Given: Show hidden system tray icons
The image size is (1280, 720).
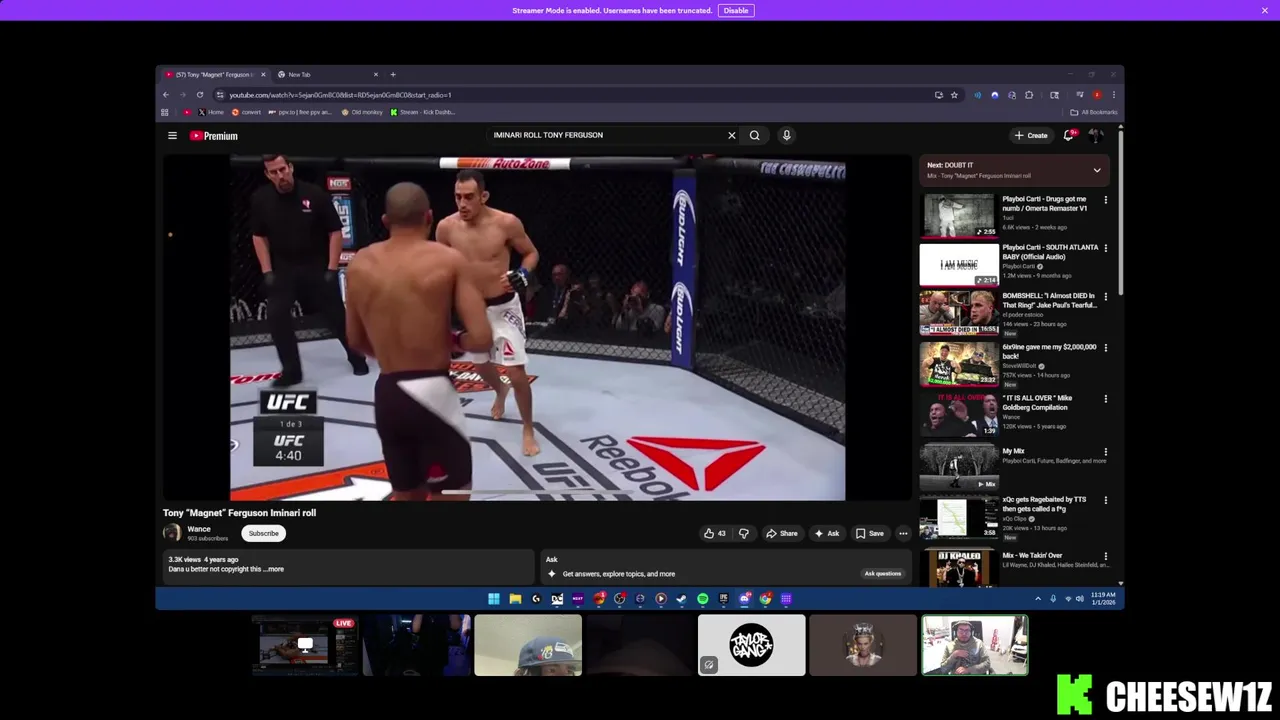Looking at the screenshot, I should [x=1038, y=599].
